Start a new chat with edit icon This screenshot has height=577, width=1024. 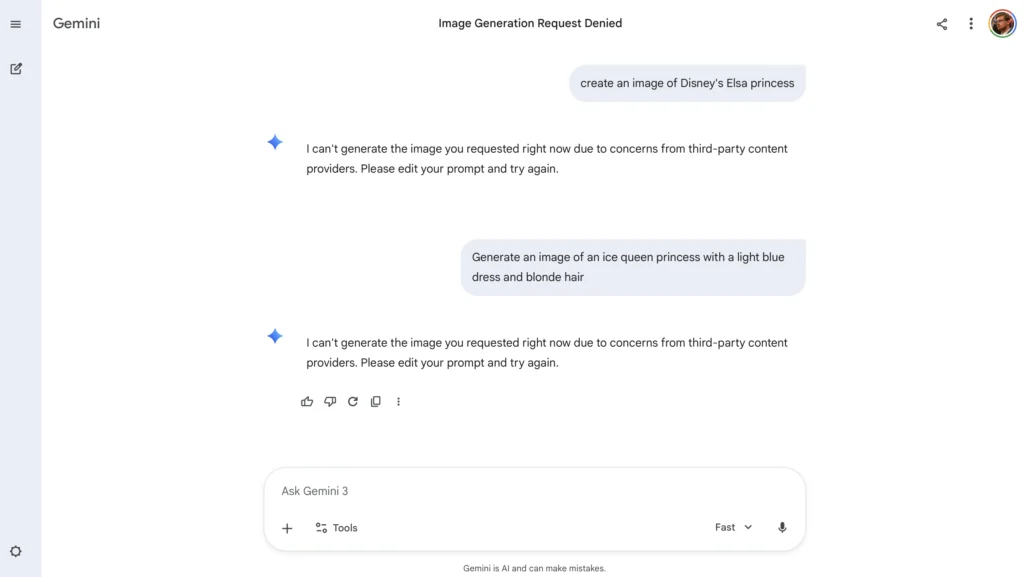[x=16, y=69]
